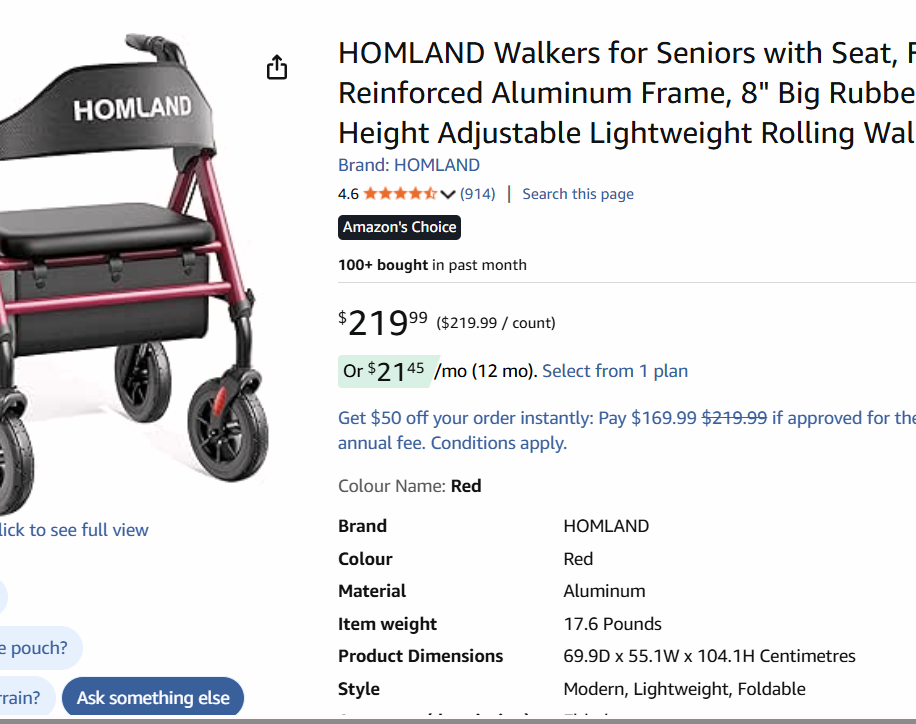Click the Brand: HOMLAND link
This screenshot has width=916, height=724.
pos(408,165)
